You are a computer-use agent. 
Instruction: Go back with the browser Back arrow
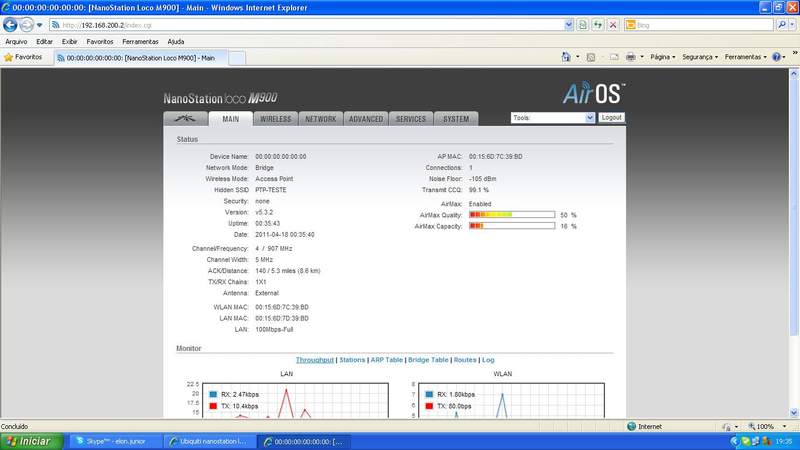(10, 24)
